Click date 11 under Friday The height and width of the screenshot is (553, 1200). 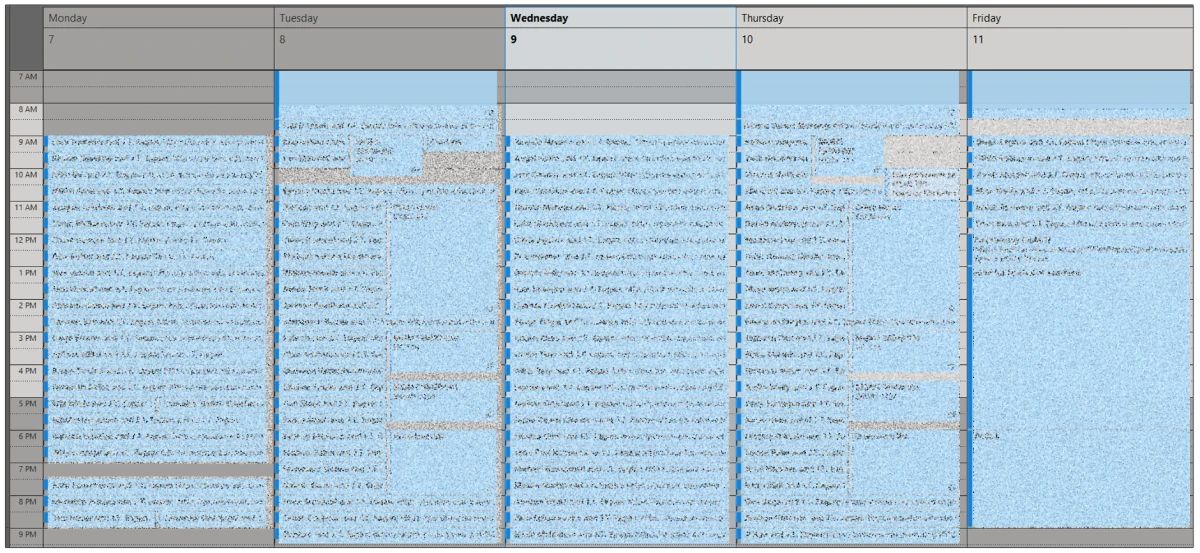(978, 39)
